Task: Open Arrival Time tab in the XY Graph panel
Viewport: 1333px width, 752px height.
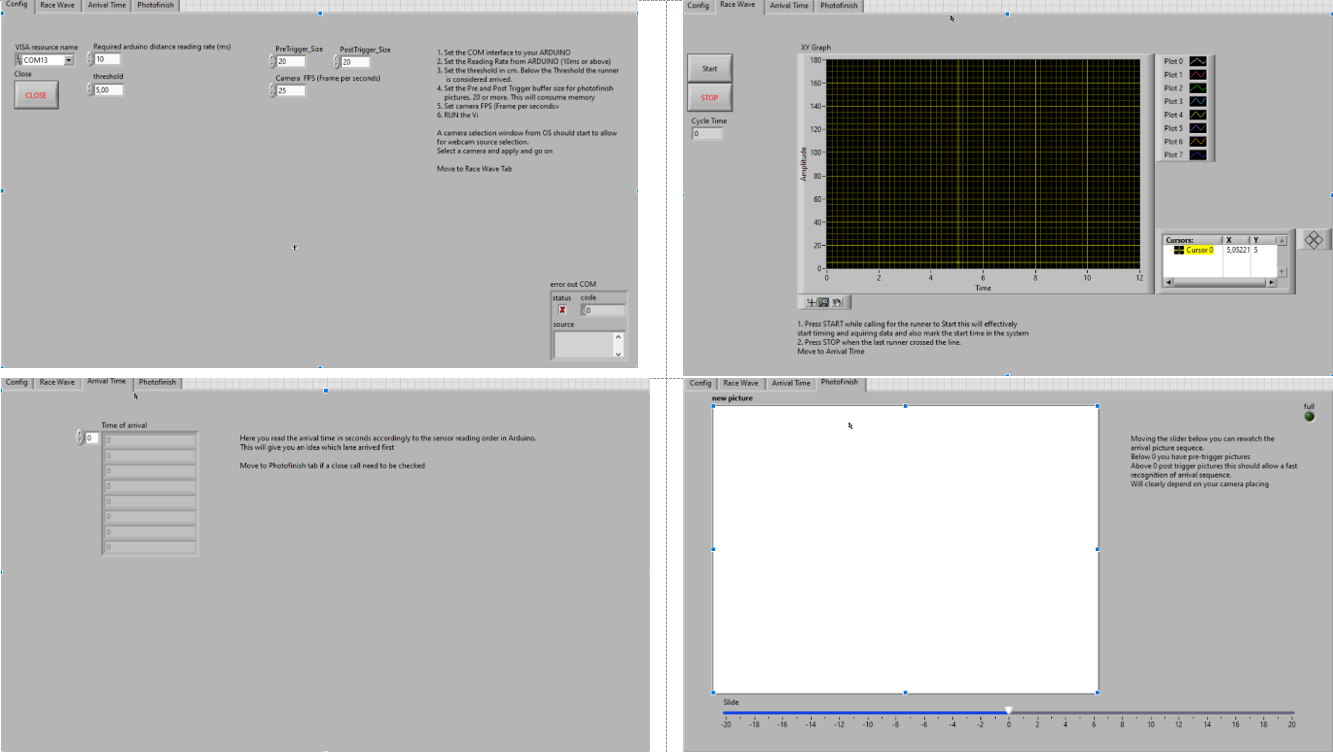Action: (x=789, y=5)
